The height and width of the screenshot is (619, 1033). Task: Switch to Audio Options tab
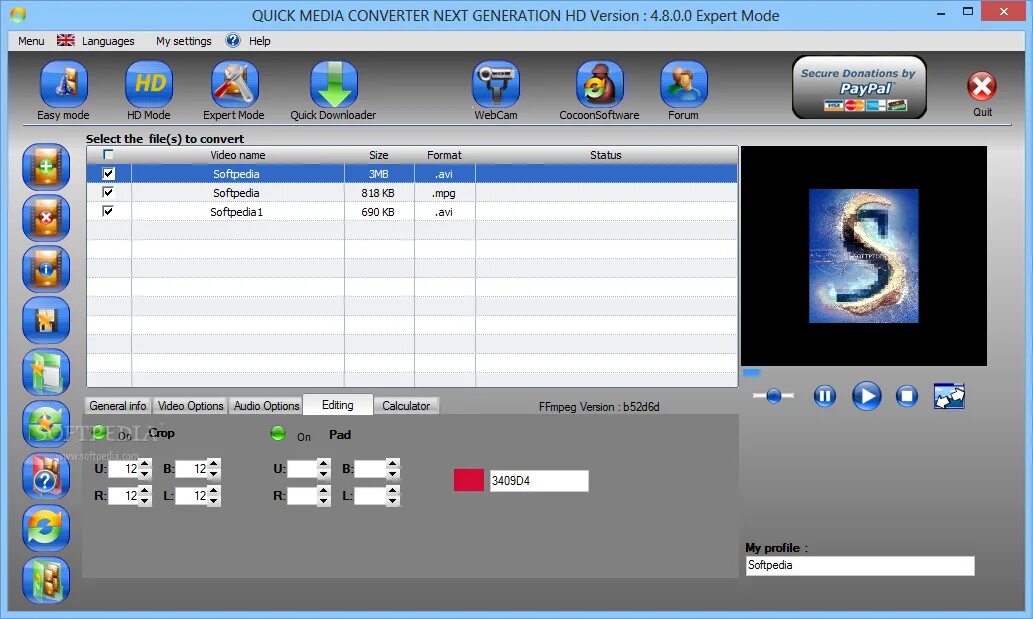(x=266, y=406)
